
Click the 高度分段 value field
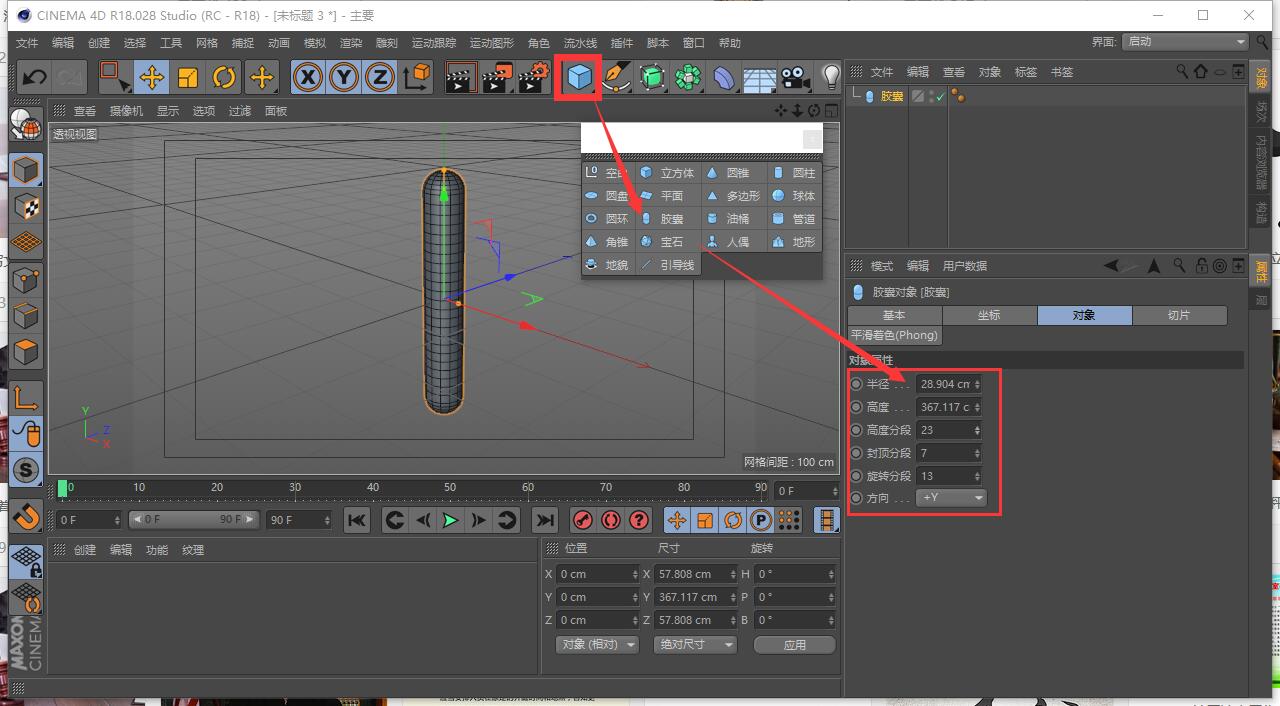coord(944,430)
